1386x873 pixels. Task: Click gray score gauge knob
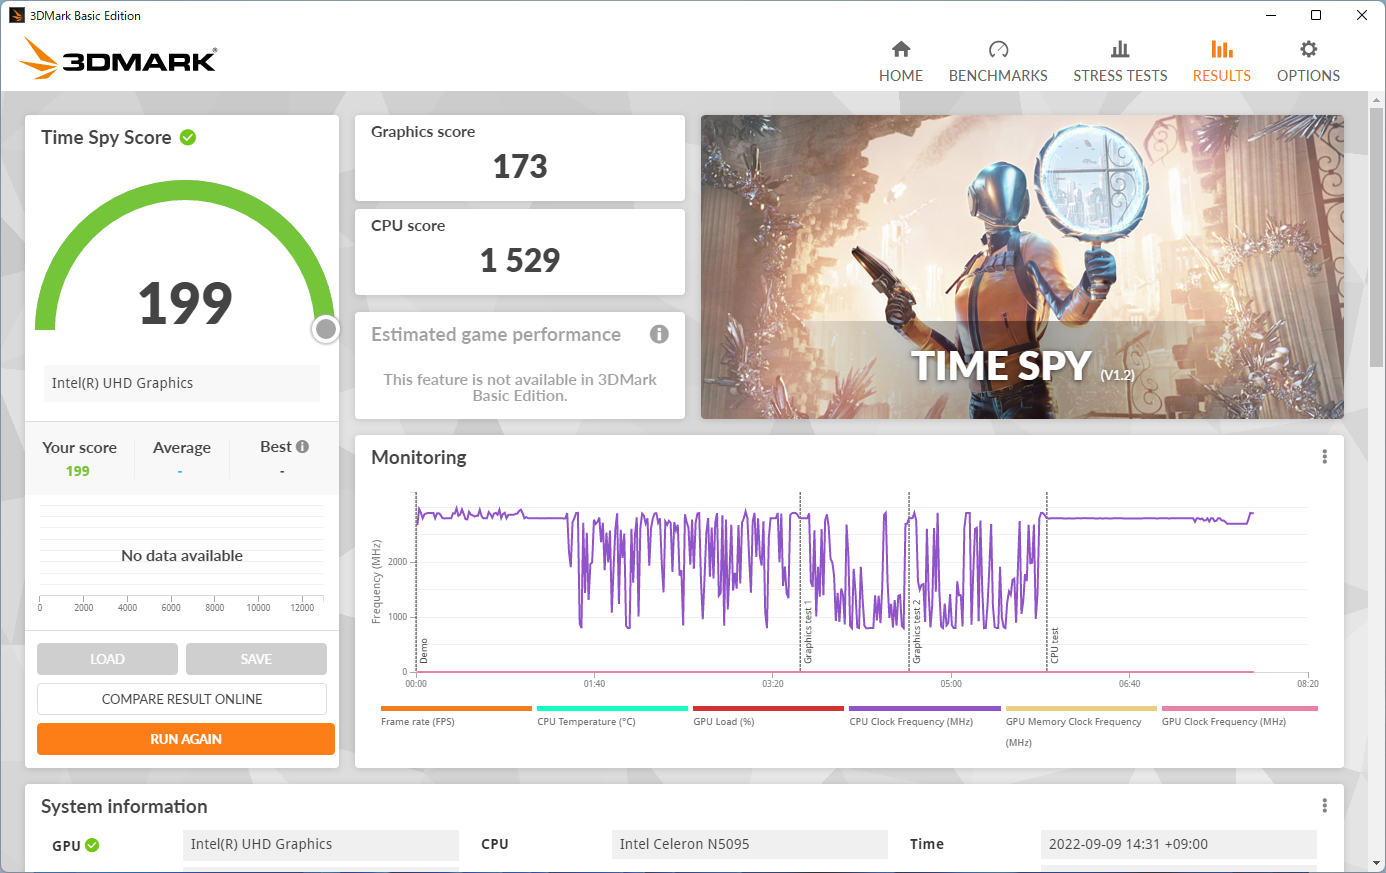(x=326, y=329)
